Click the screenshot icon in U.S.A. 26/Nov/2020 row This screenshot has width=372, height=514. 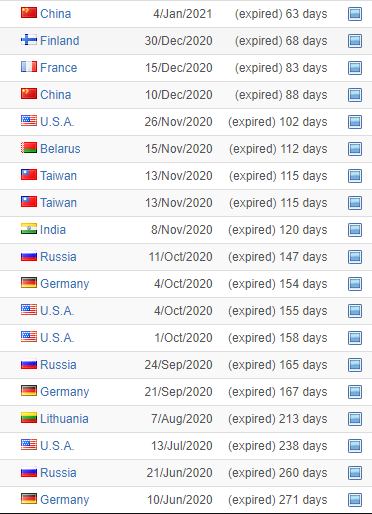coord(355,122)
